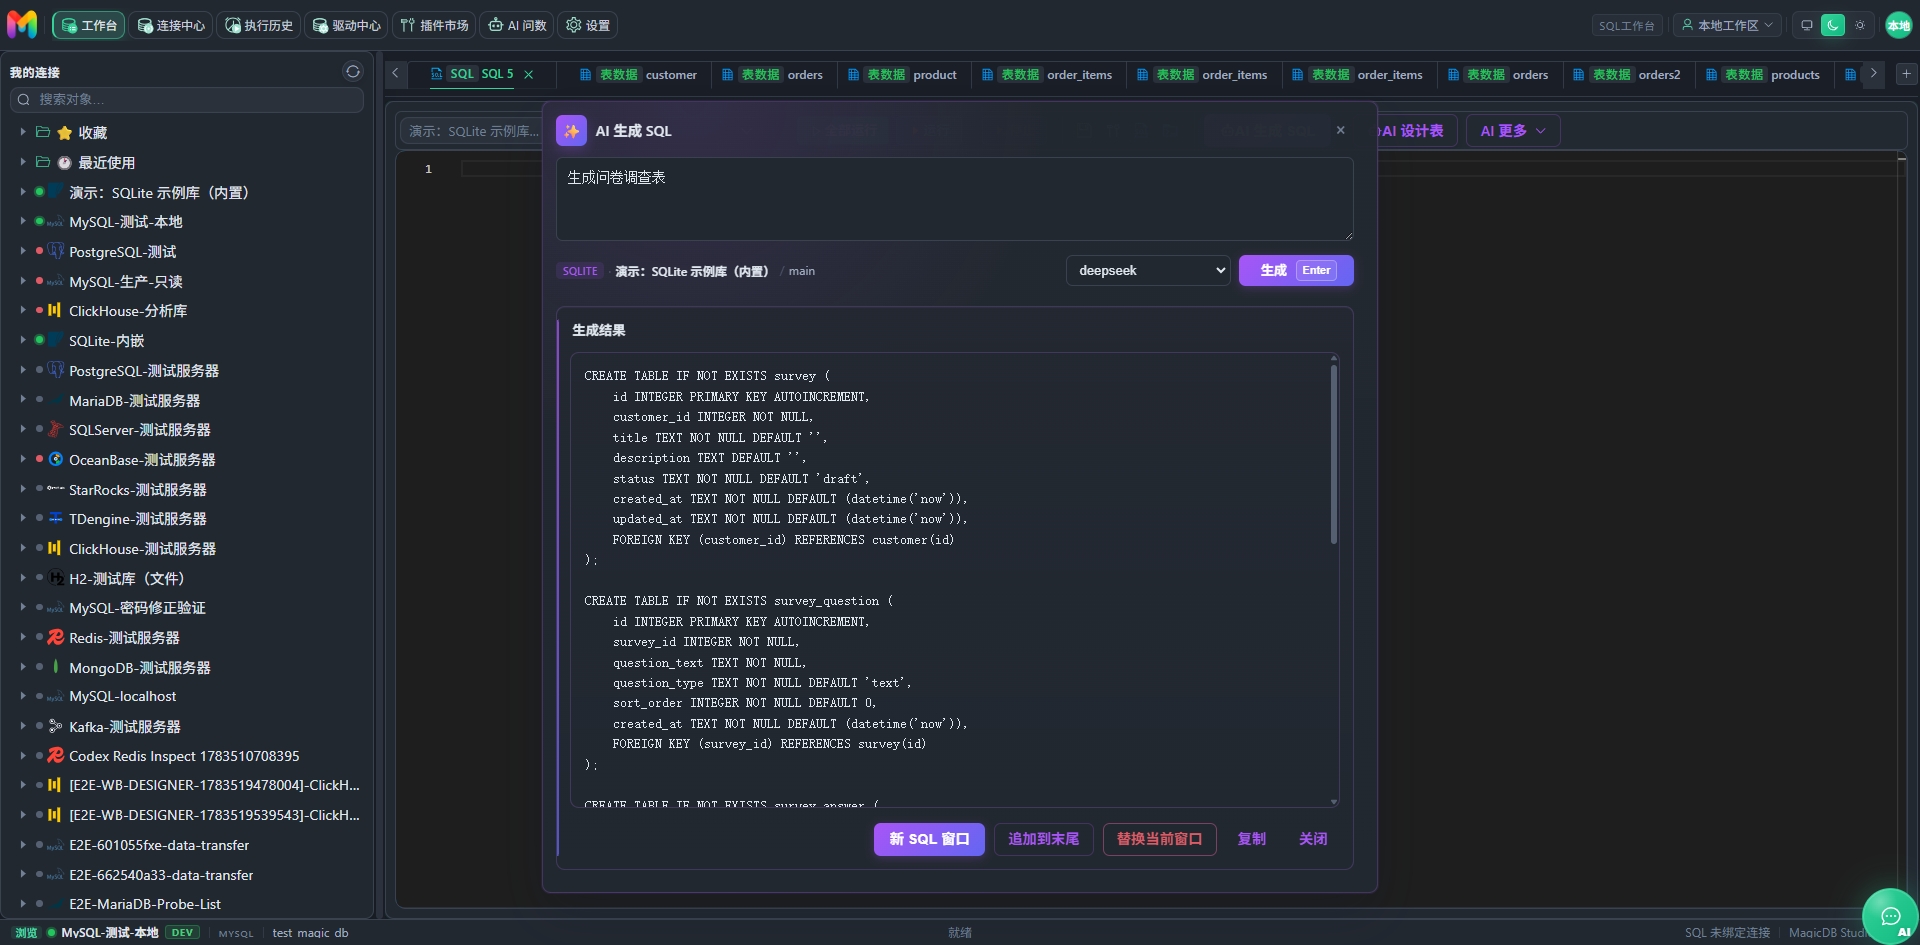Image resolution: width=1920 pixels, height=945 pixels.
Task: Click the 关闭 button
Action: (x=1313, y=839)
